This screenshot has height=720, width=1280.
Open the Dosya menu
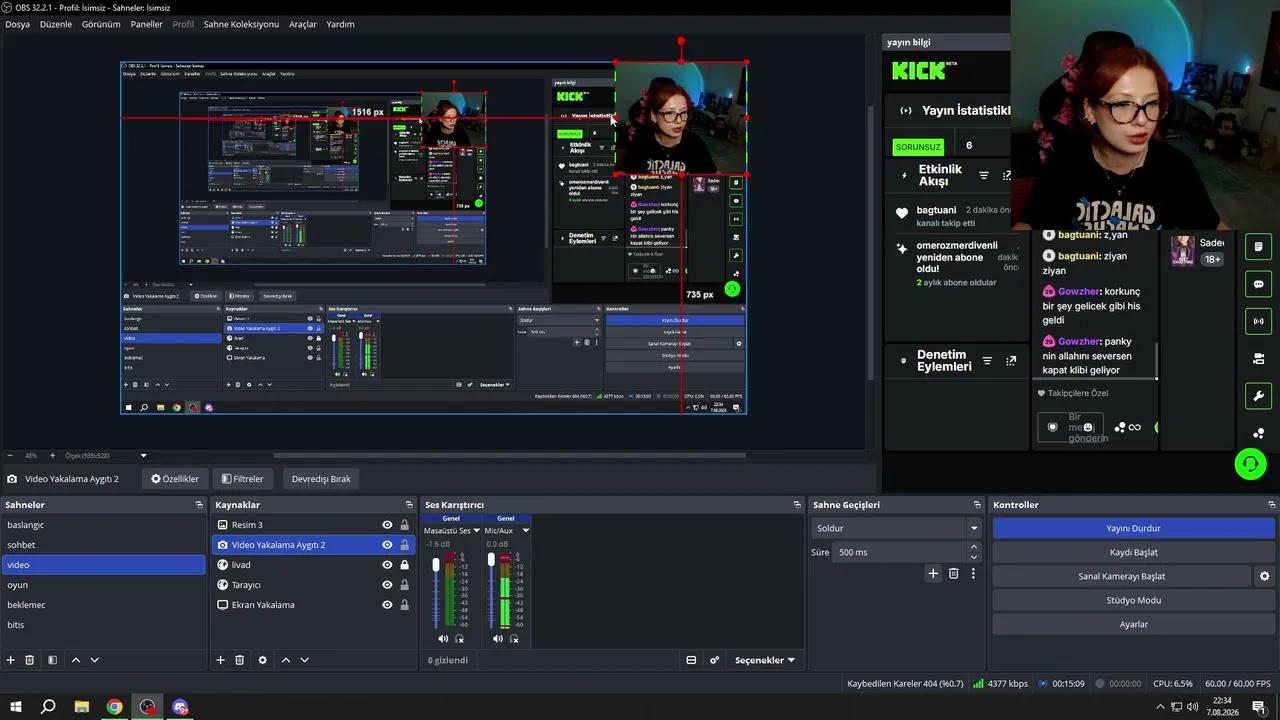(17, 24)
